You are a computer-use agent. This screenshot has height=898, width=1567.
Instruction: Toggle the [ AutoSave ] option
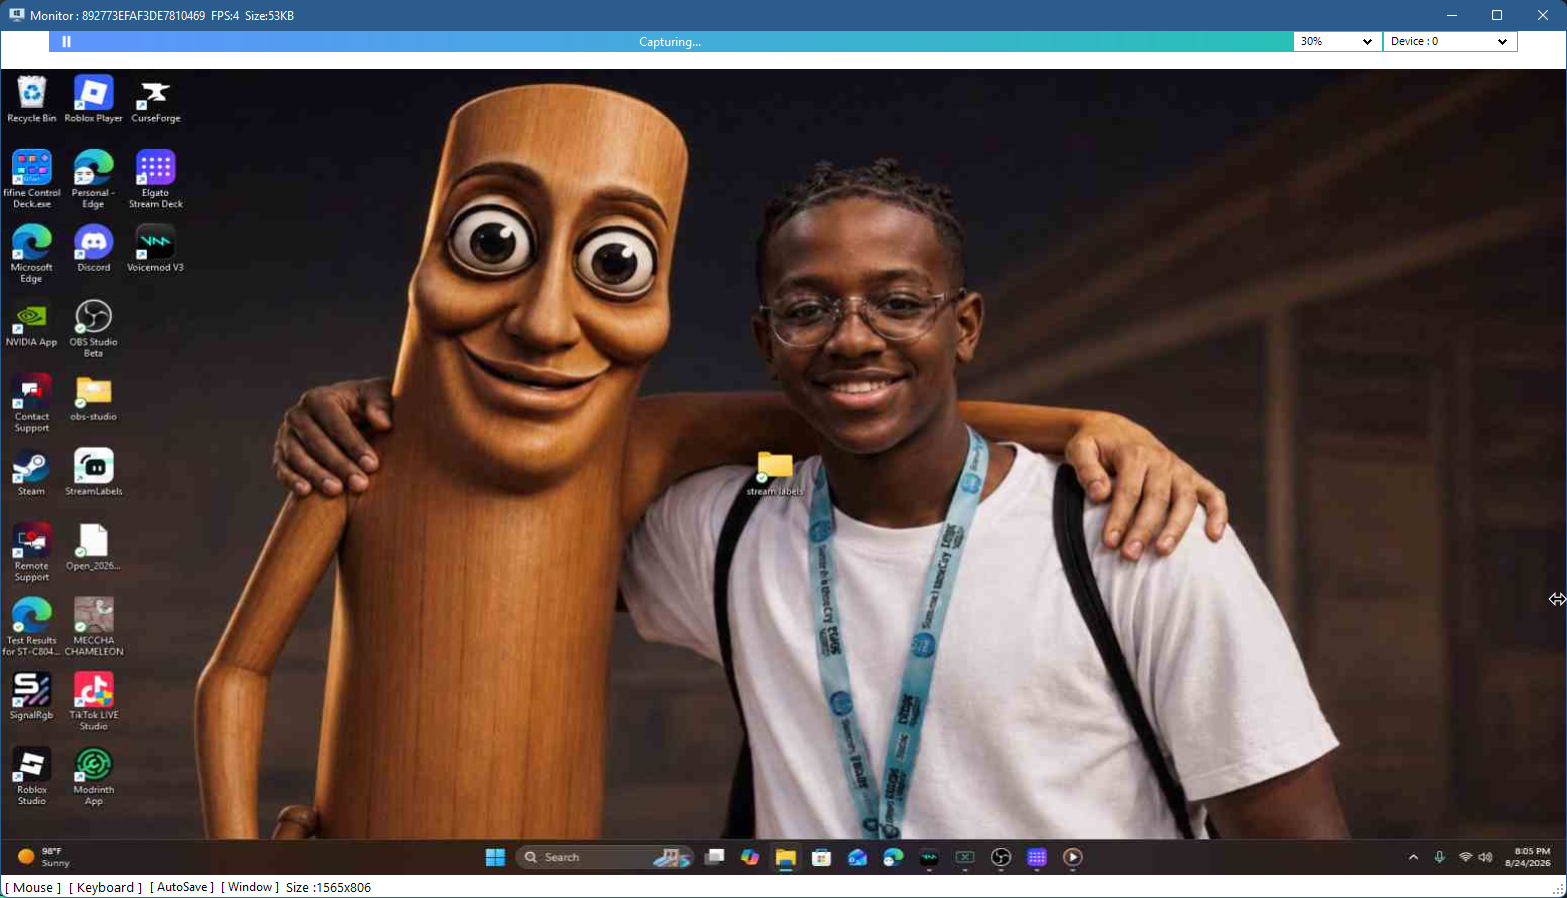182,887
